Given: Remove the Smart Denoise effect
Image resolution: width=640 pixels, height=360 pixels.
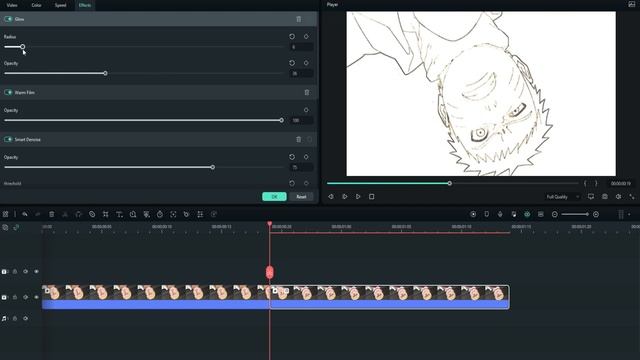Looking at the screenshot, I should pyautogui.click(x=299, y=140).
